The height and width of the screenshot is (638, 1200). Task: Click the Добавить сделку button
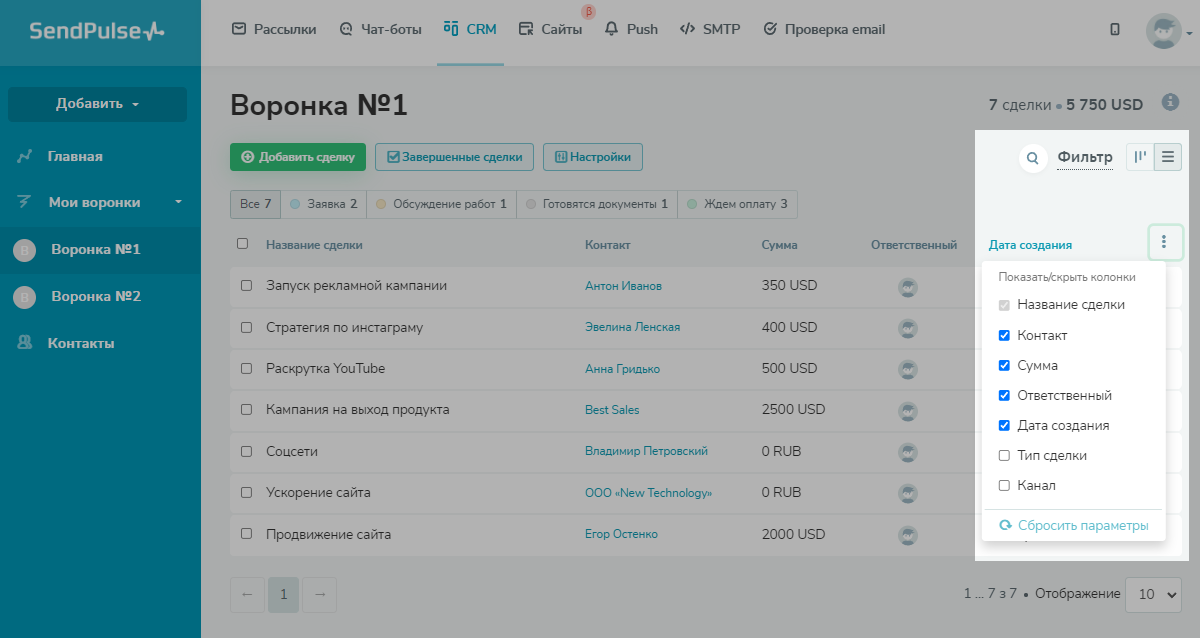point(298,157)
